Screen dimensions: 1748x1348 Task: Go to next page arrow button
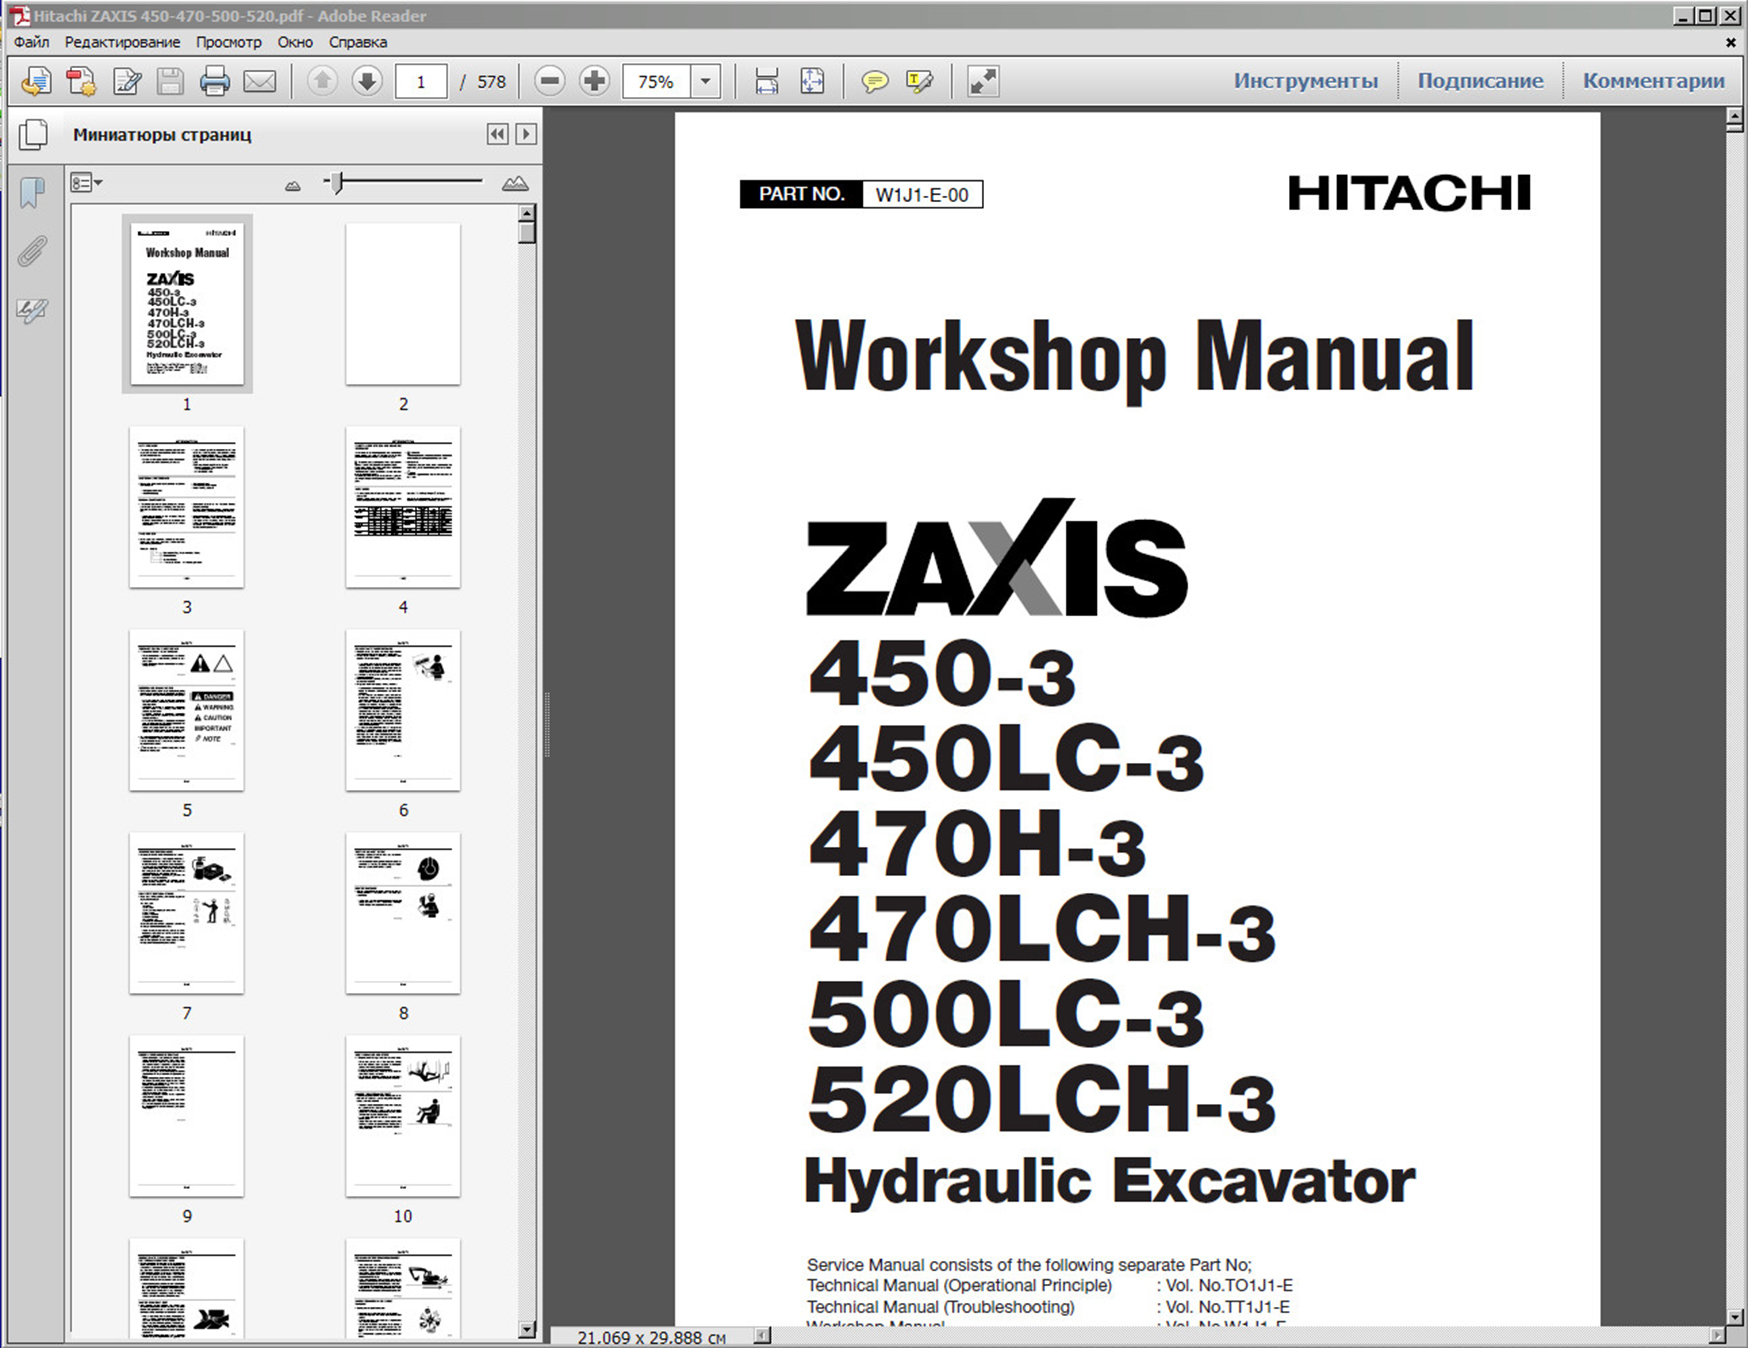[367, 81]
